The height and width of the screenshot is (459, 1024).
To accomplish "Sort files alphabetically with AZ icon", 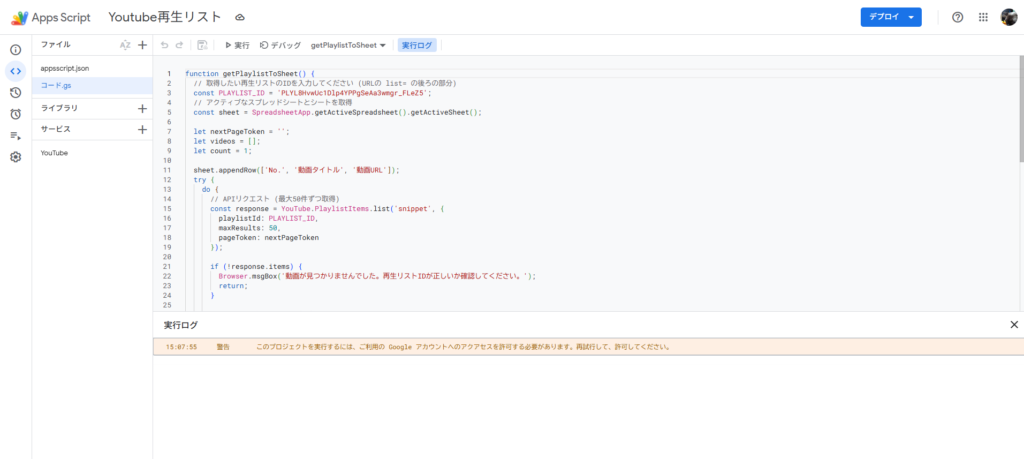I will tap(125, 45).
